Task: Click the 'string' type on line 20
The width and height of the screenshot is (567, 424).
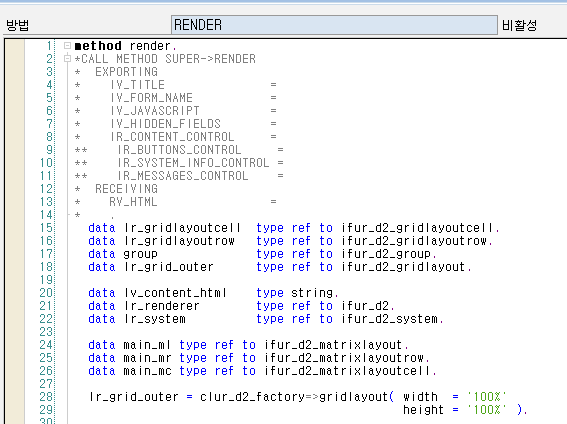Action: (x=312, y=293)
